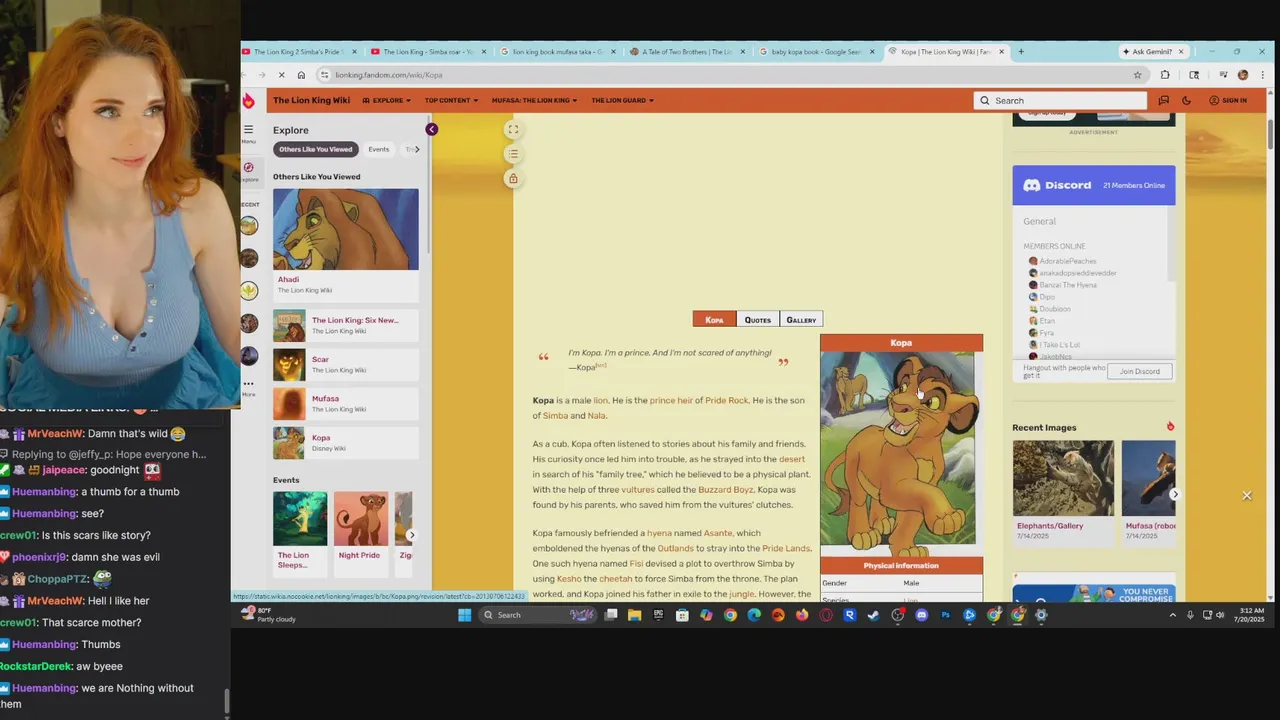The height and width of the screenshot is (720, 1280).
Task: Open the Mufasa recommendation item
Action: [x=346, y=403]
